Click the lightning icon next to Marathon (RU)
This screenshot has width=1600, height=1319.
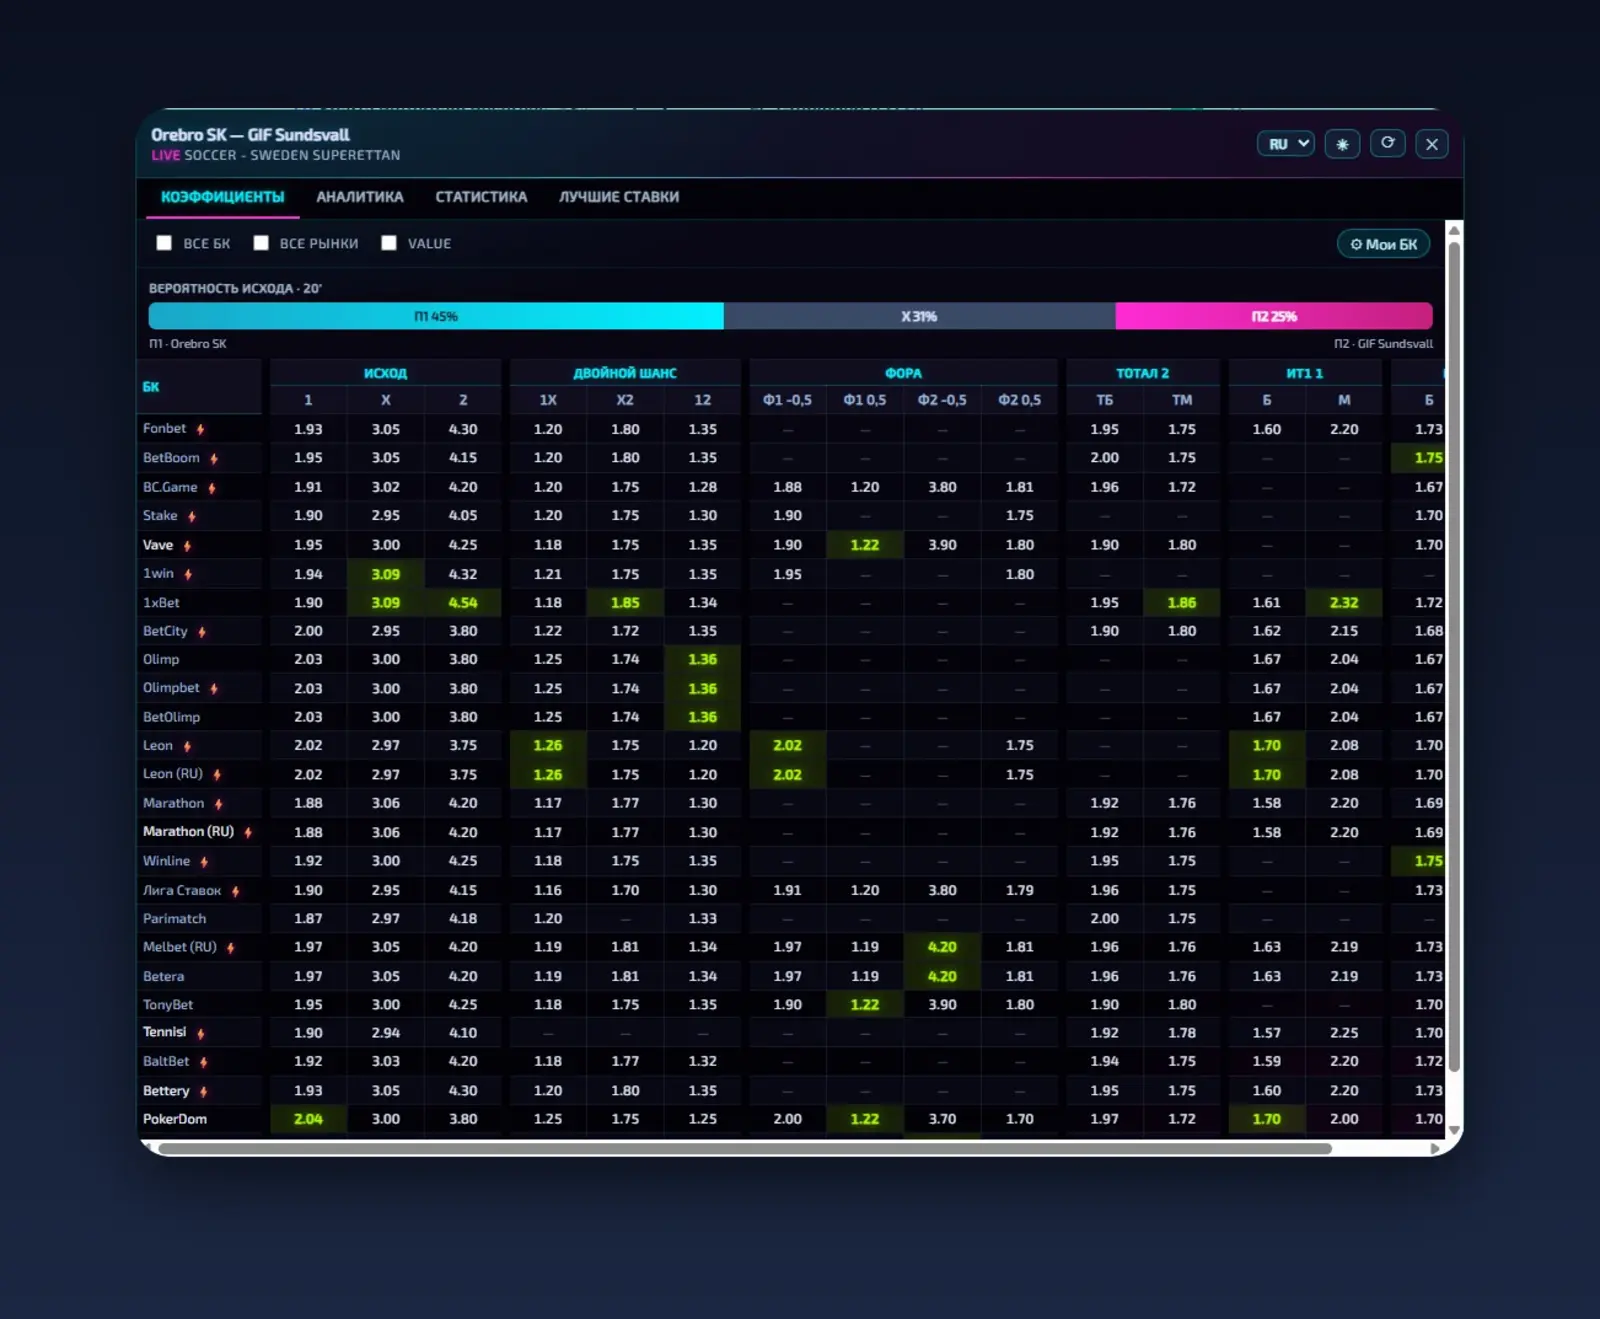click(248, 832)
